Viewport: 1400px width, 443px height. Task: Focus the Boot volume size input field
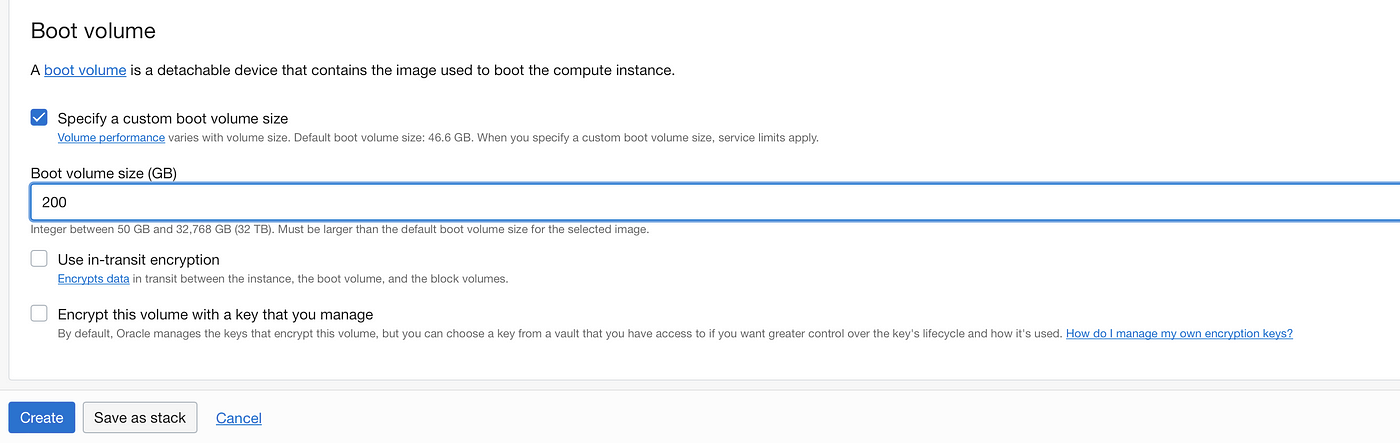point(715,201)
